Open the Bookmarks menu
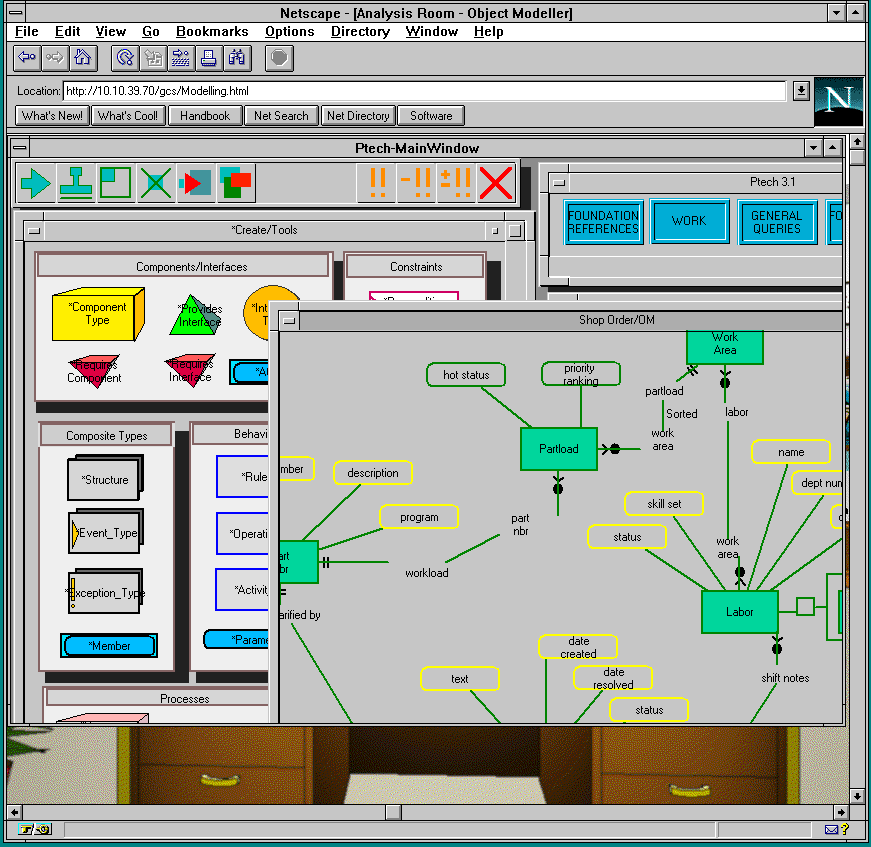The width and height of the screenshot is (871, 847). coord(211,31)
